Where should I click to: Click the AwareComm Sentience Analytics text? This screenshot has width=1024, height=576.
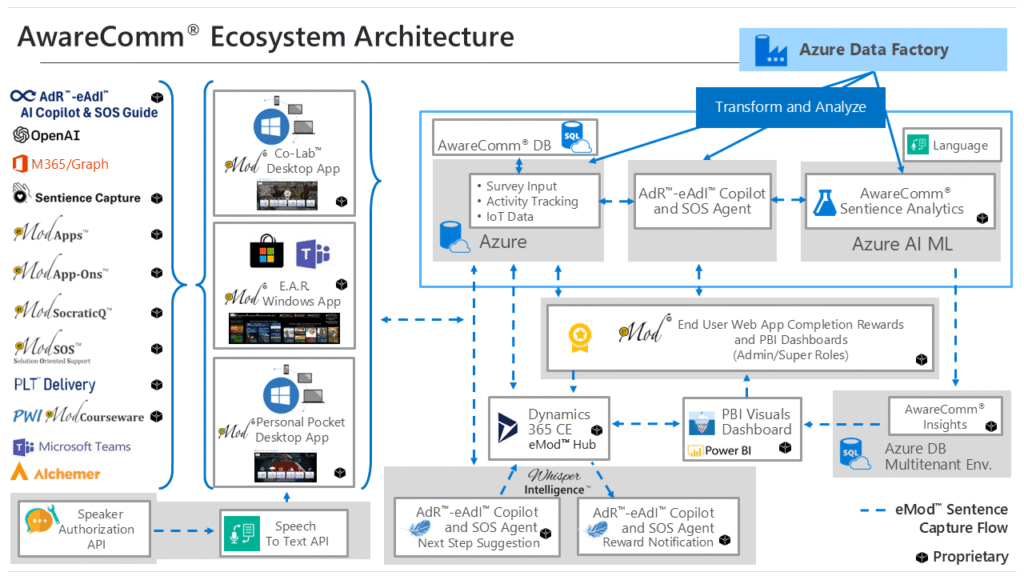[x=902, y=201]
